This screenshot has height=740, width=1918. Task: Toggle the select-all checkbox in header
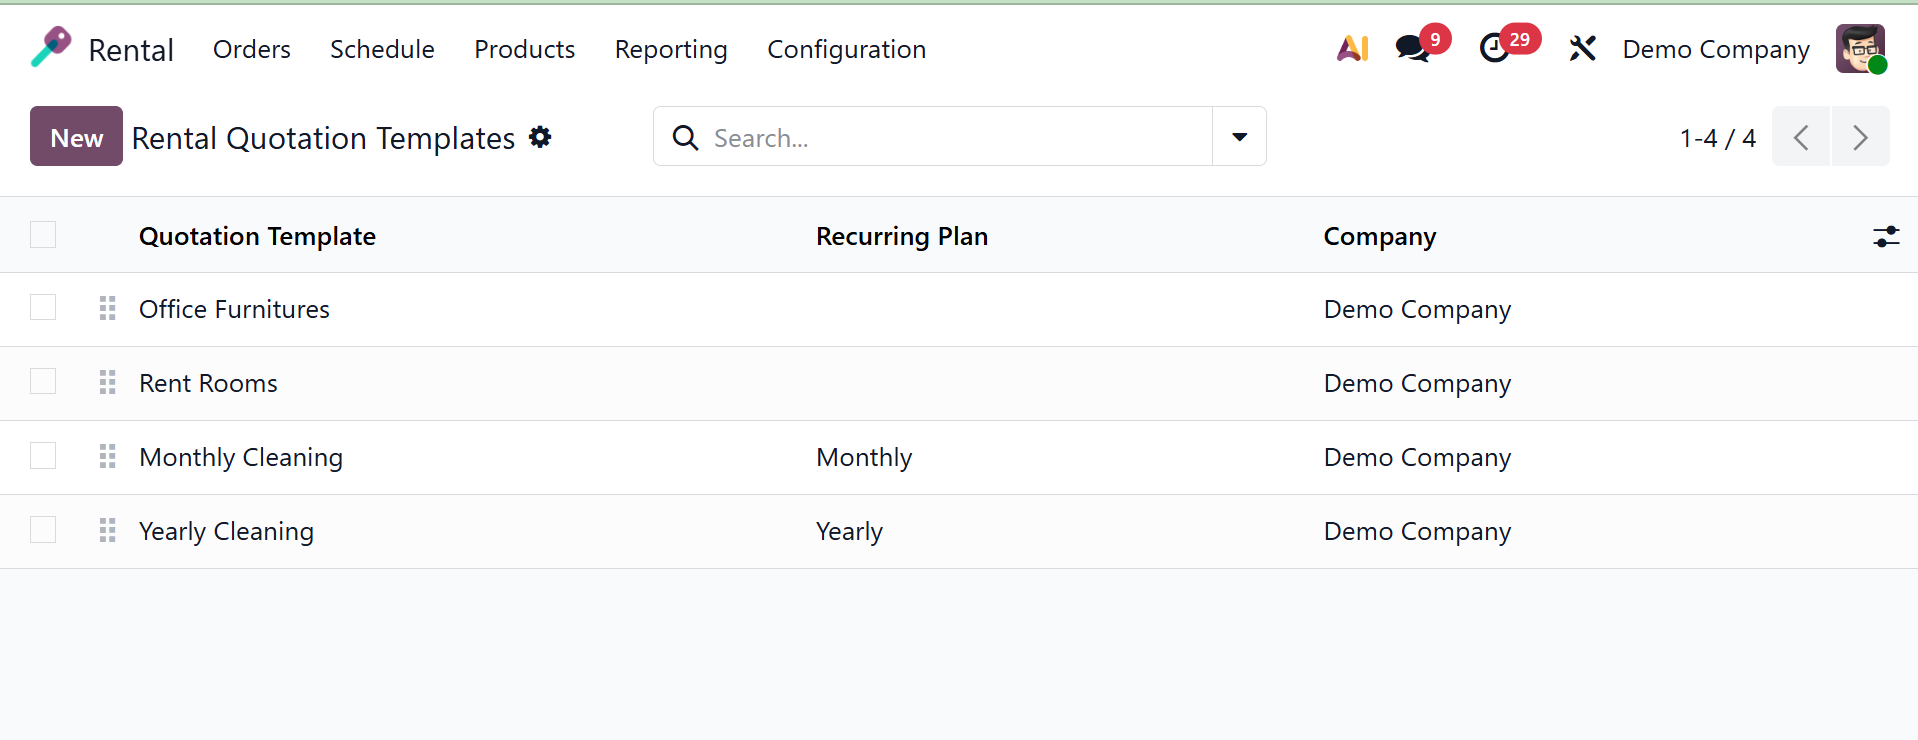[43, 235]
